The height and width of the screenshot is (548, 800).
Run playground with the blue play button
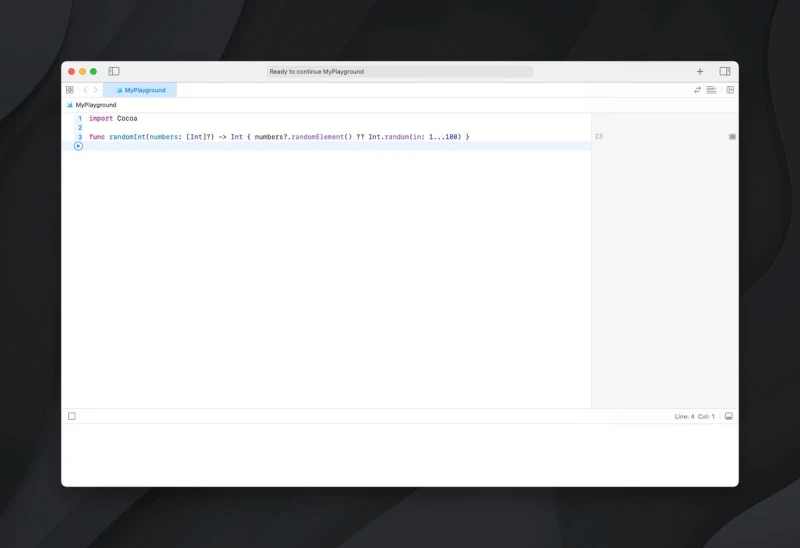click(78, 146)
